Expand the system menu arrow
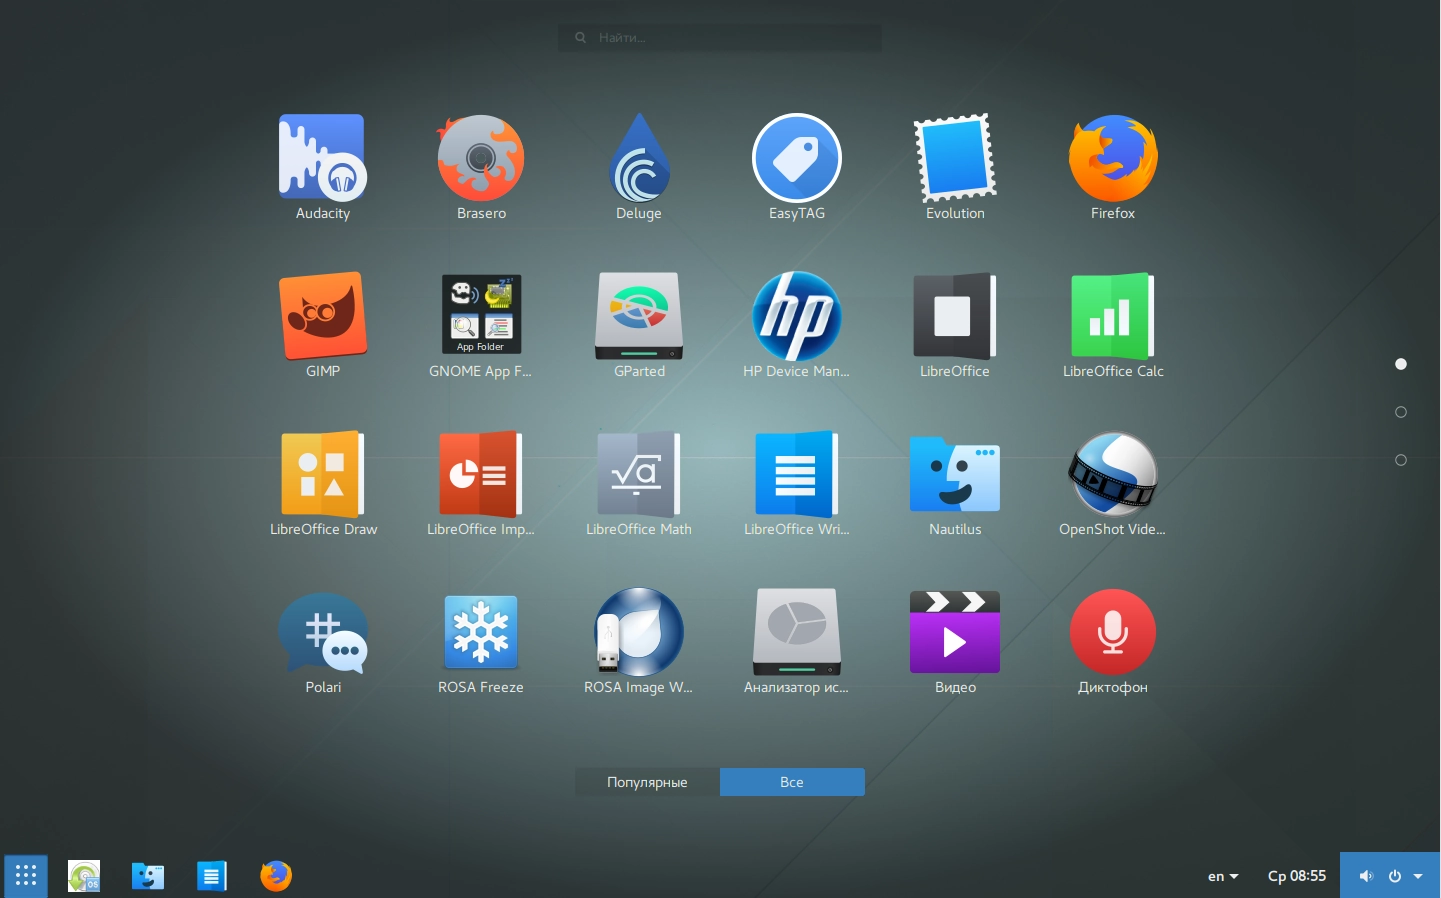The image size is (1441, 898). click(x=1418, y=876)
